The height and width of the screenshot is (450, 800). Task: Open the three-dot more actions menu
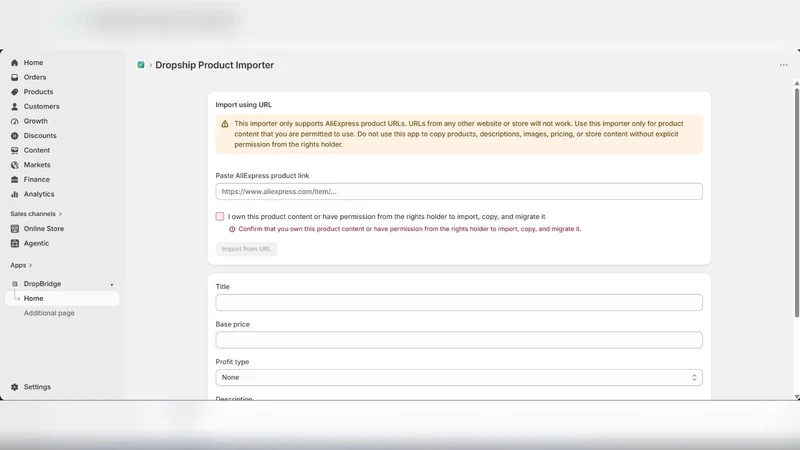pos(784,65)
